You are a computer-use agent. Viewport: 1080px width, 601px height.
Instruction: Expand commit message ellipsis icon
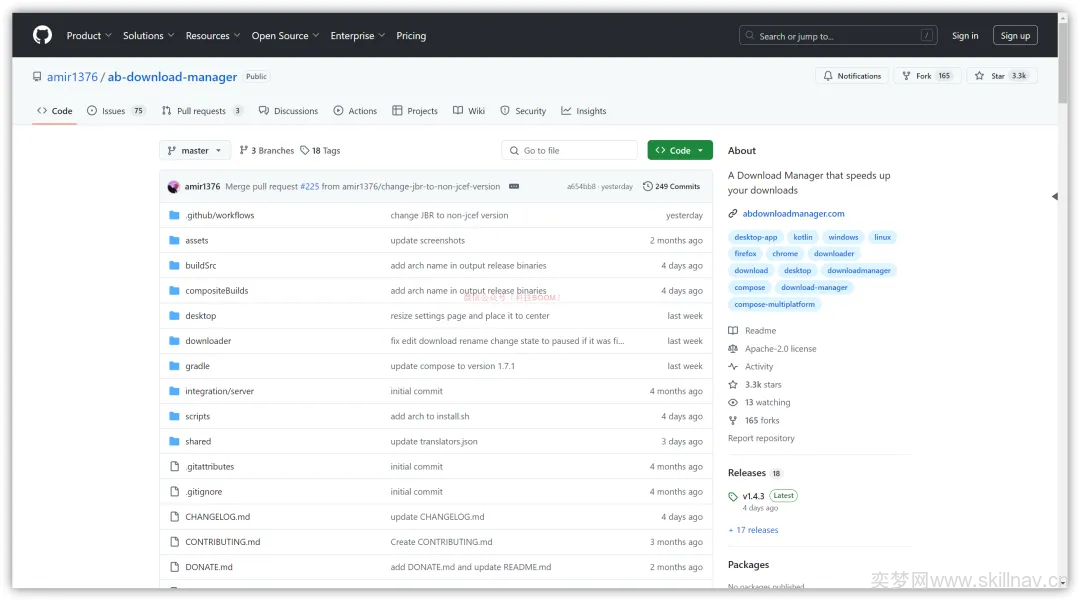coord(514,187)
